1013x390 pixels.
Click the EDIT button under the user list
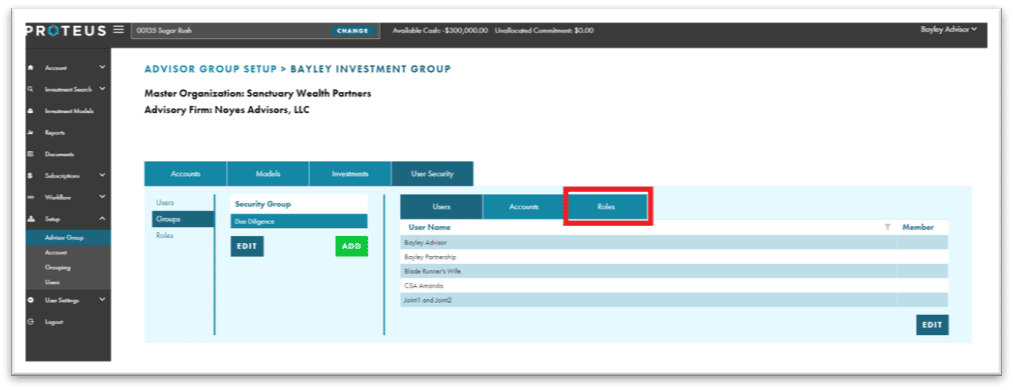(x=932, y=325)
